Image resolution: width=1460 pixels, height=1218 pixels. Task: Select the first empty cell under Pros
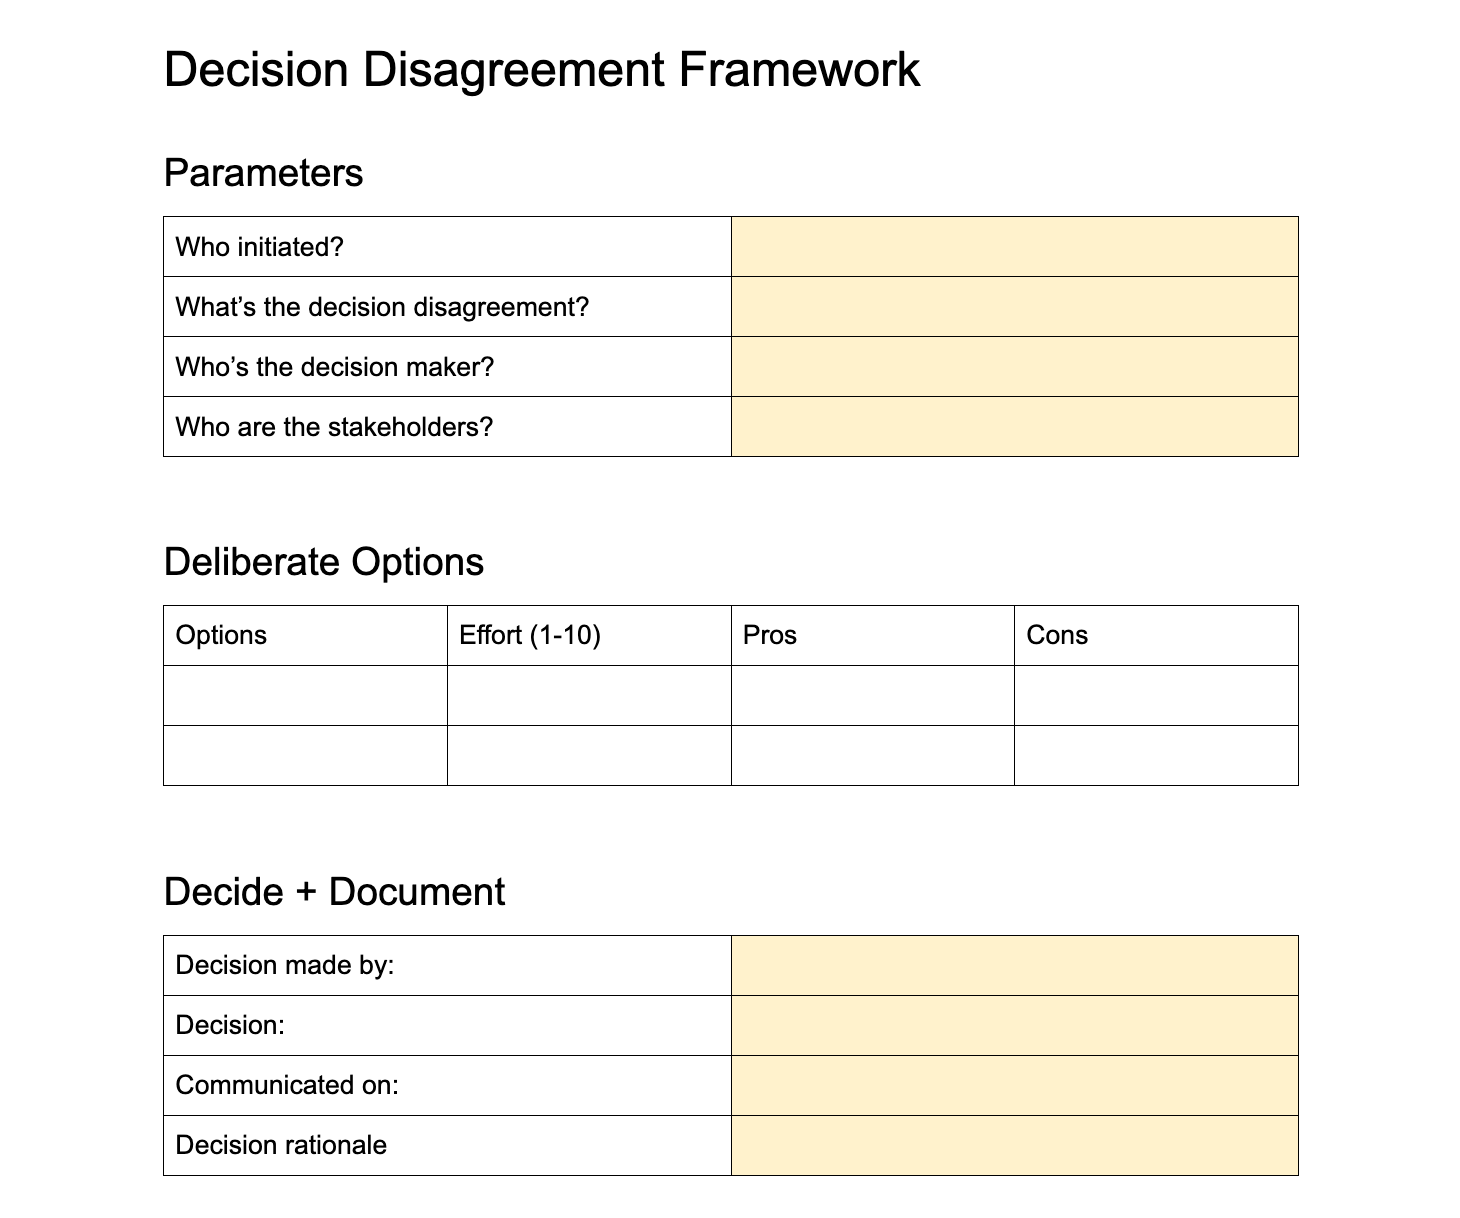point(873,696)
